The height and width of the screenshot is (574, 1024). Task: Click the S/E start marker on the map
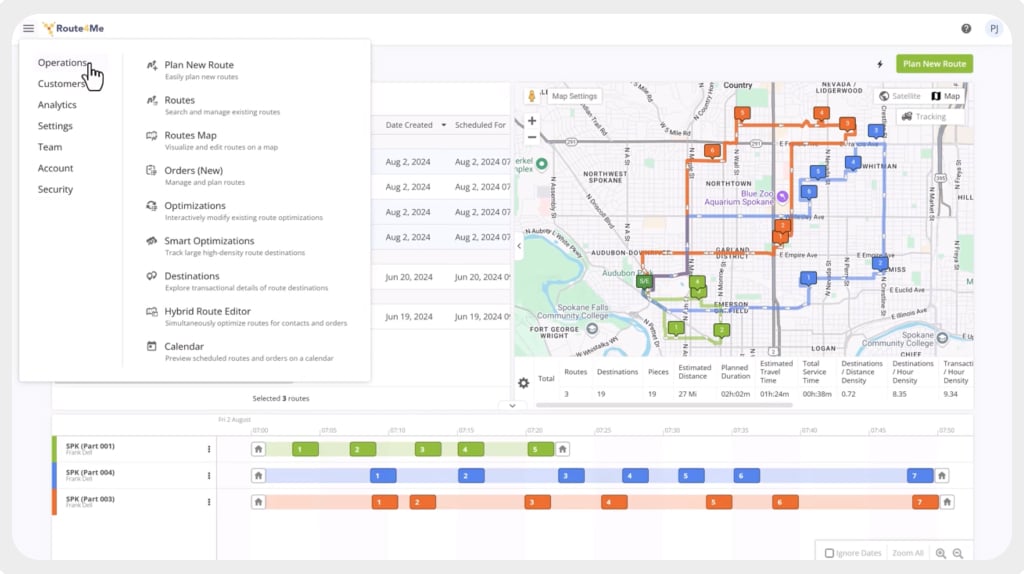point(644,281)
